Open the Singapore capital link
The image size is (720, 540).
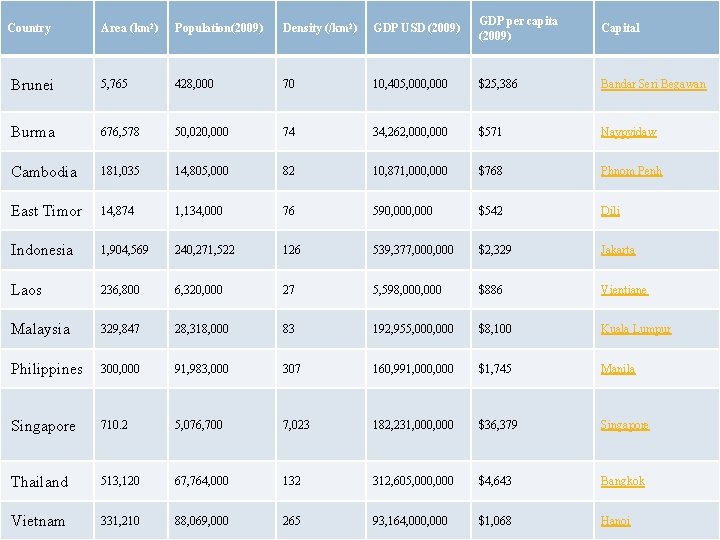[x=624, y=425]
